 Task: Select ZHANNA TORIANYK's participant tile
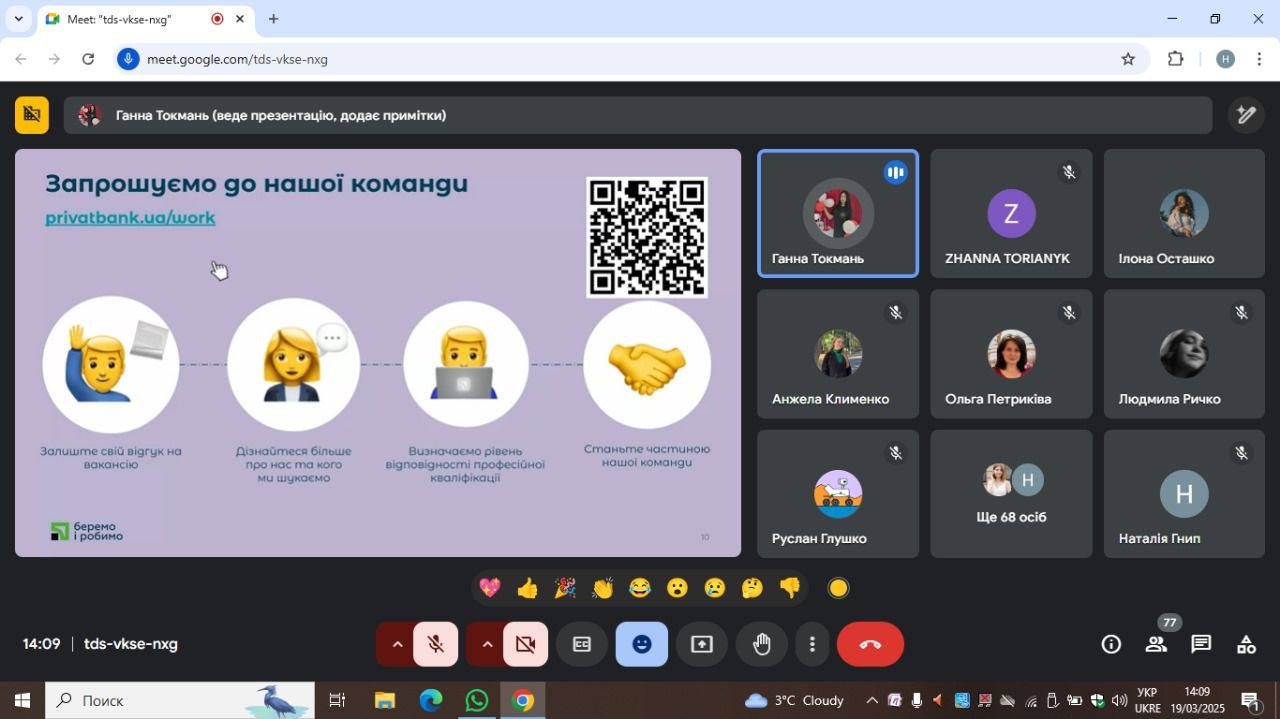(x=1011, y=213)
